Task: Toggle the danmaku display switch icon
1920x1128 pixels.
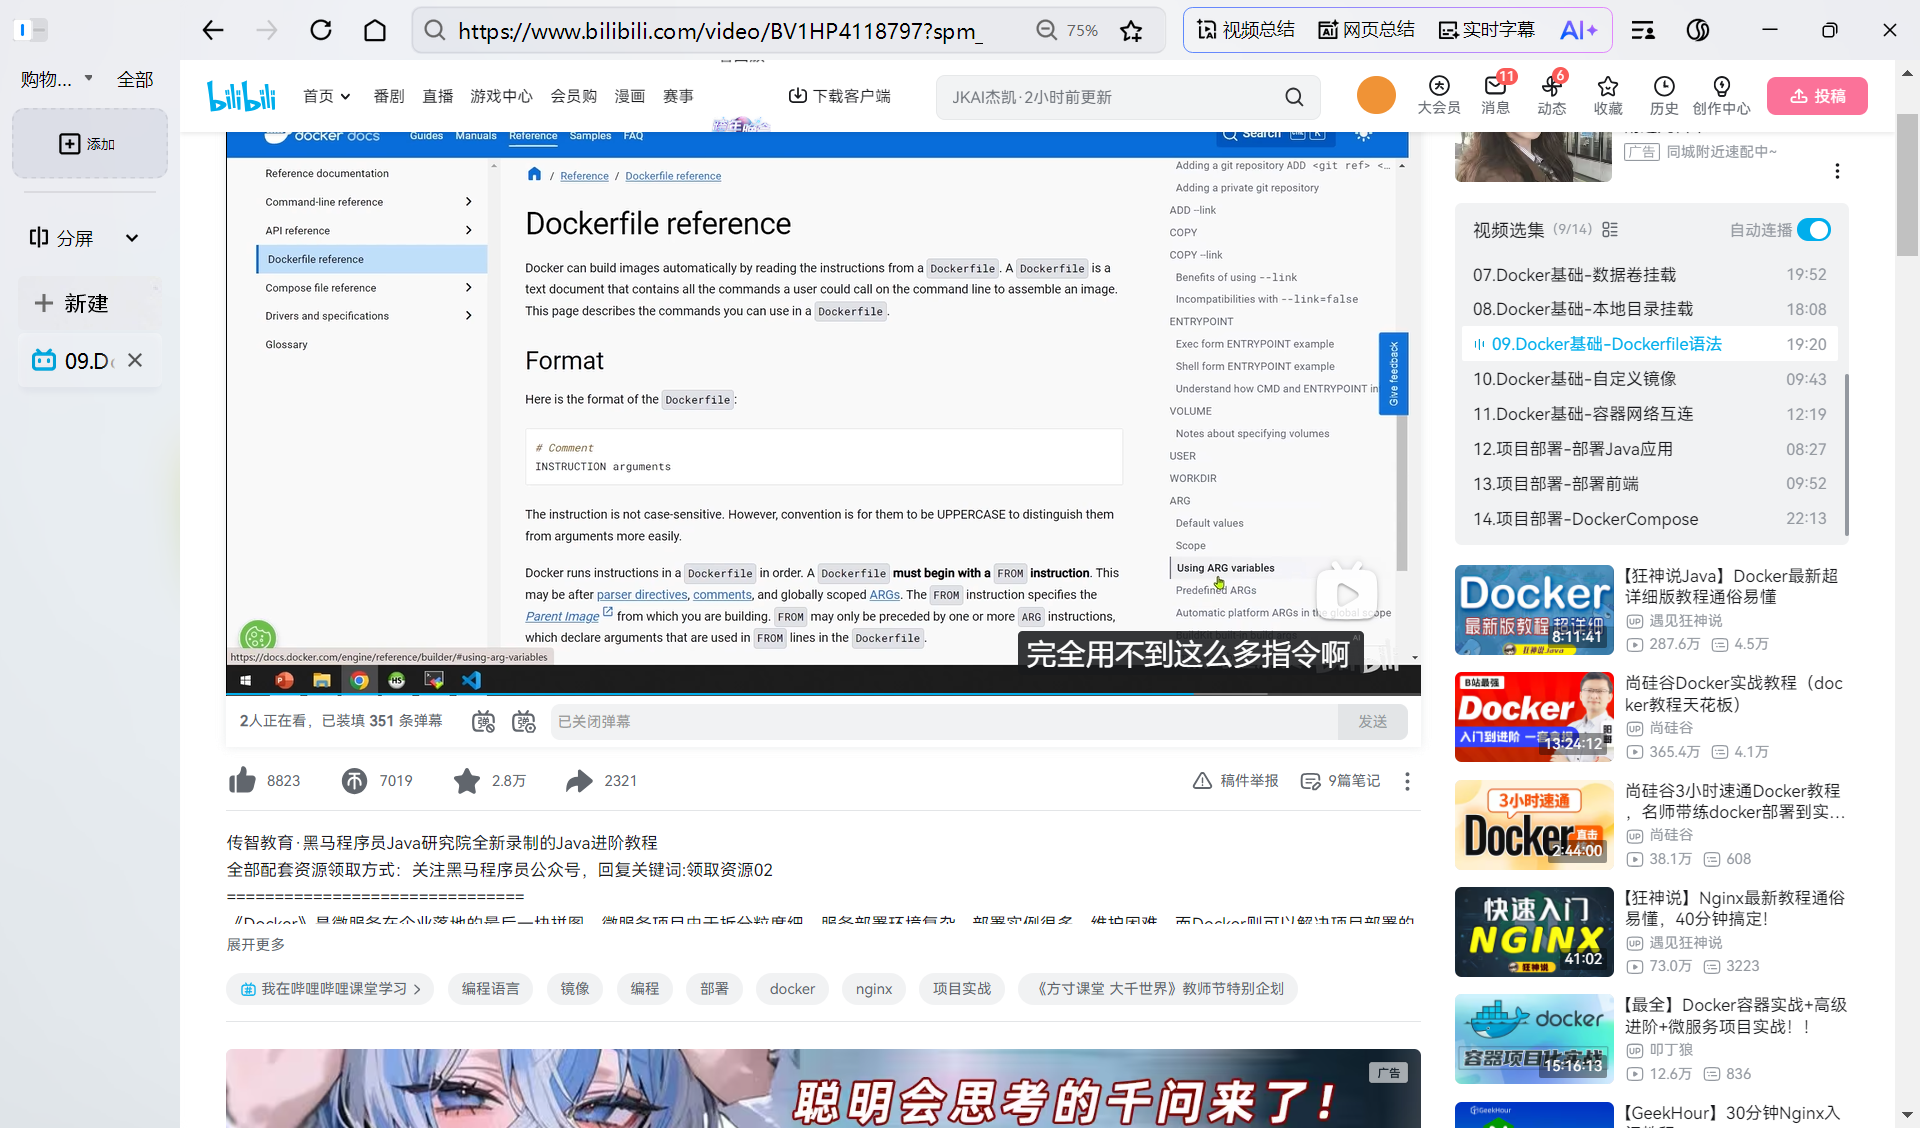Action: coord(483,722)
